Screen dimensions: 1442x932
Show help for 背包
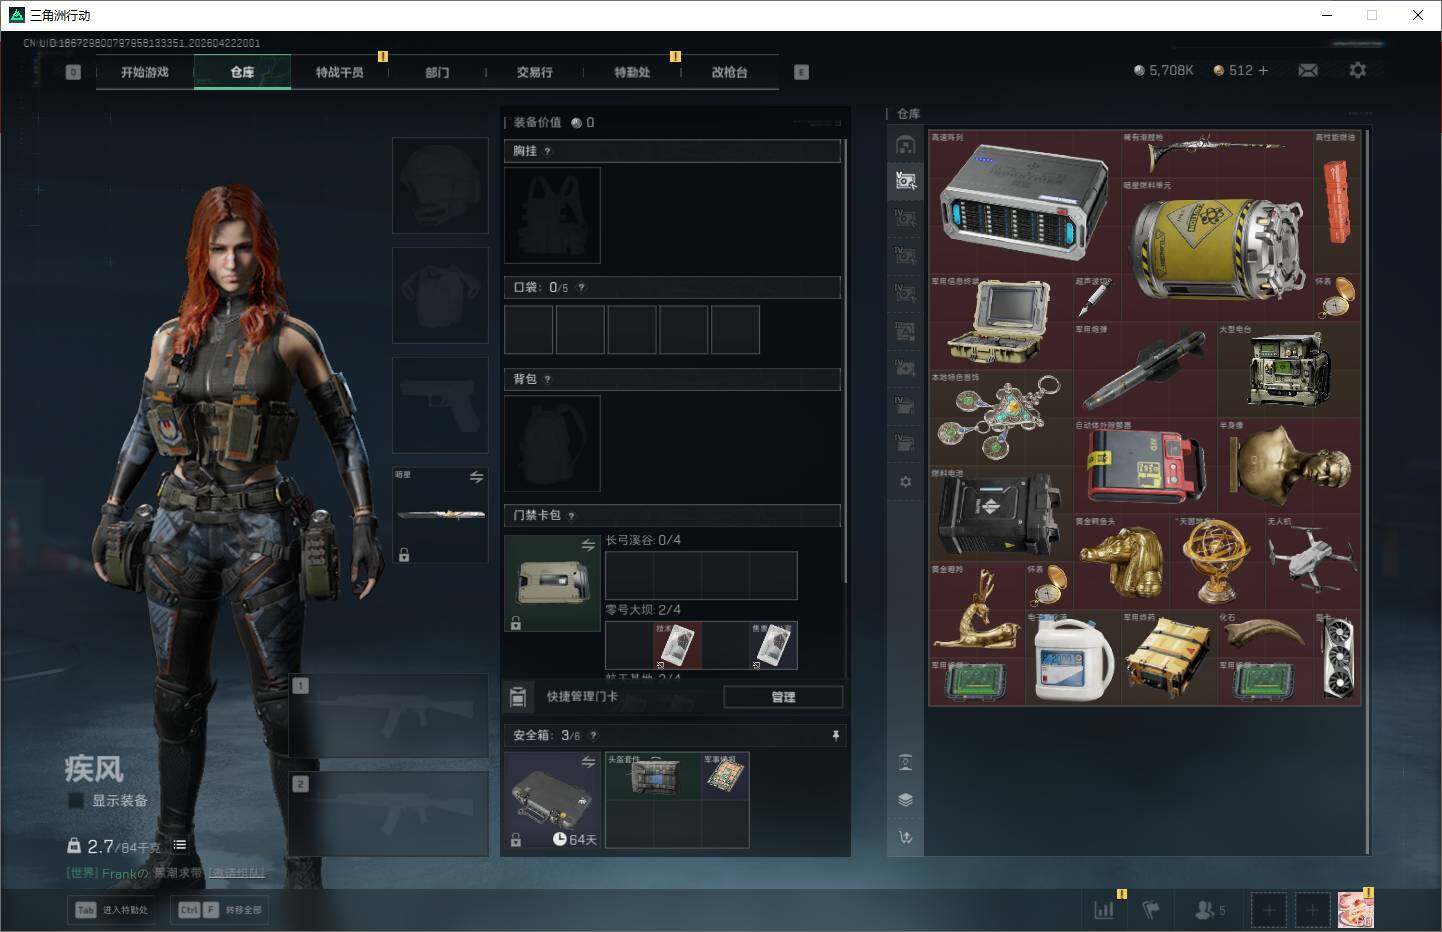547,379
